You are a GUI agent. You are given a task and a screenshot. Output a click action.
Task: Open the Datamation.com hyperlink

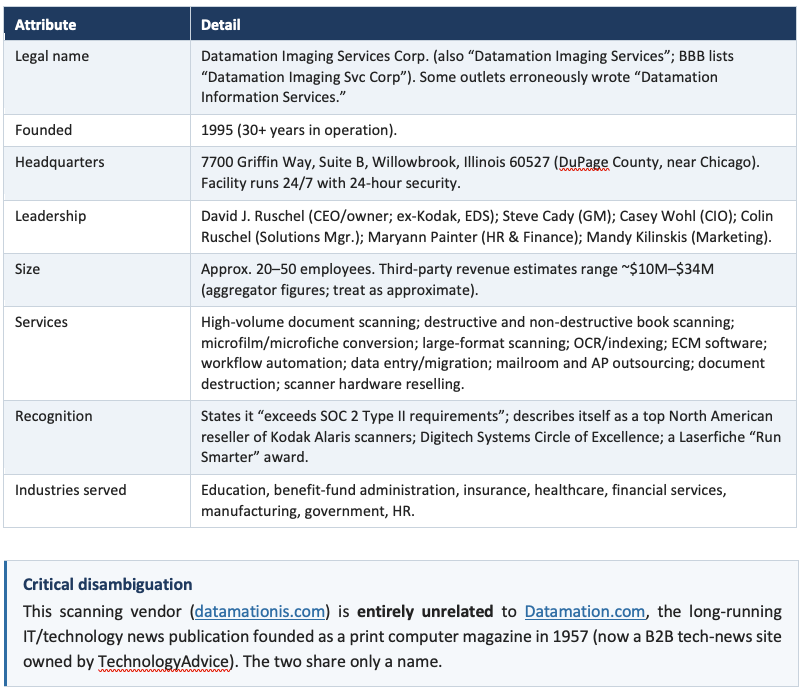pos(585,612)
